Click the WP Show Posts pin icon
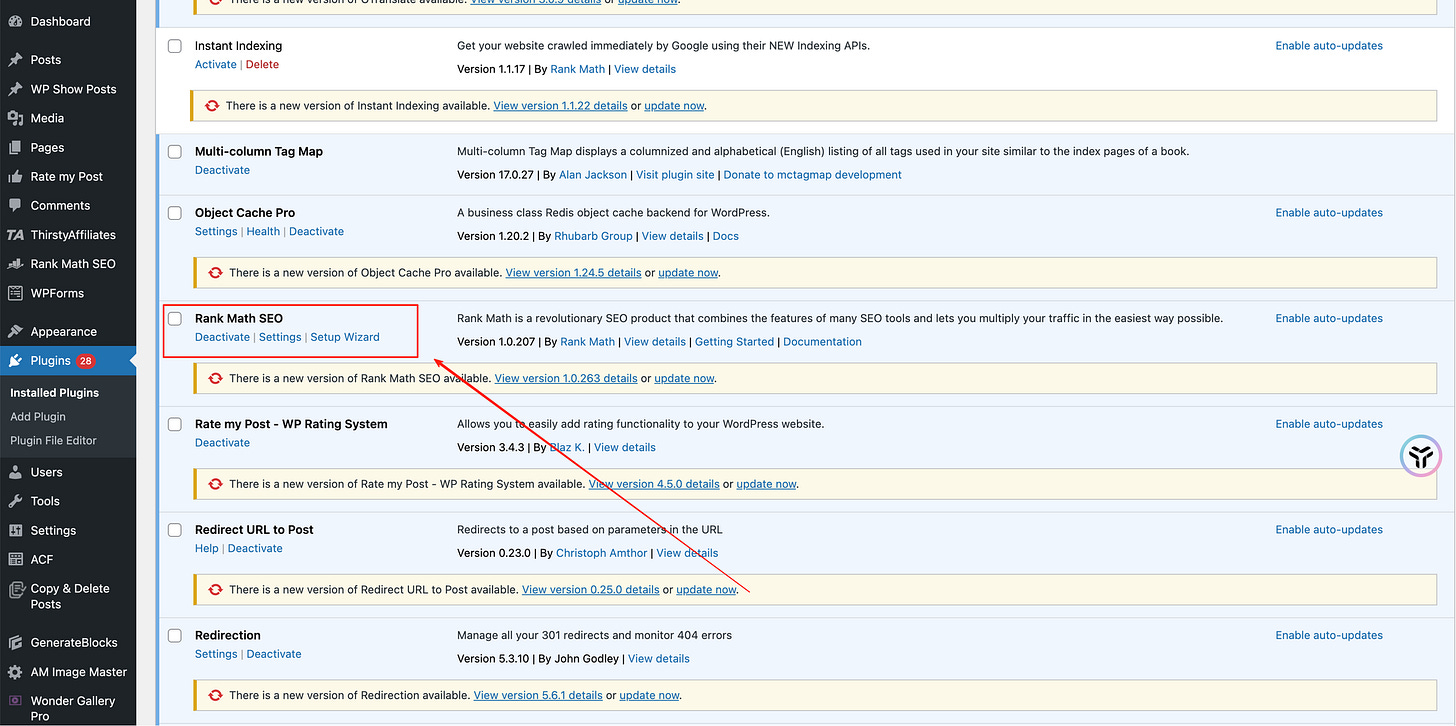The image size is (1456, 726). click(15, 89)
